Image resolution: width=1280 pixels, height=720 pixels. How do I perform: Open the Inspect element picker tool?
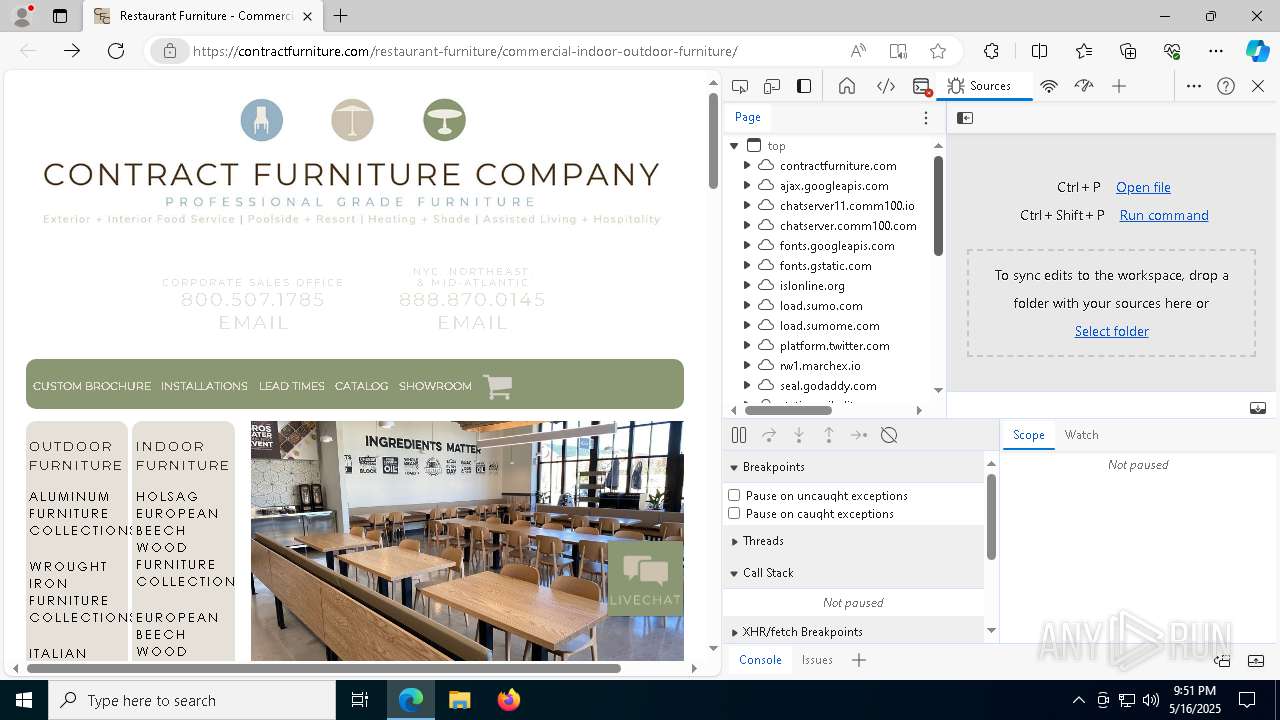(740, 86)
